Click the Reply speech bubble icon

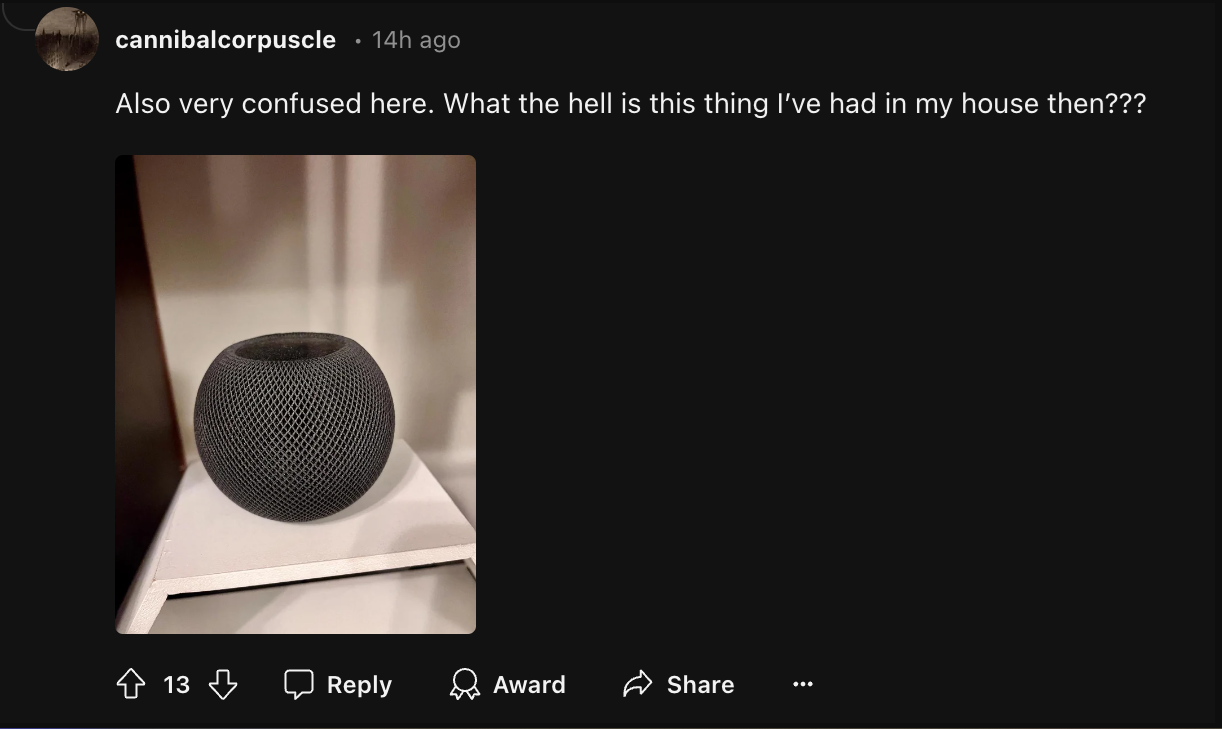299,684
